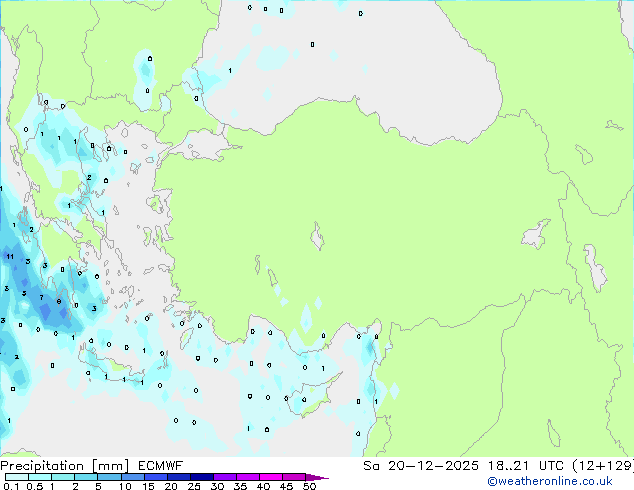Screen dimensions: 634x490
Task: Click the '18..21 UTC' time range
Action: (x=526, y=466)
